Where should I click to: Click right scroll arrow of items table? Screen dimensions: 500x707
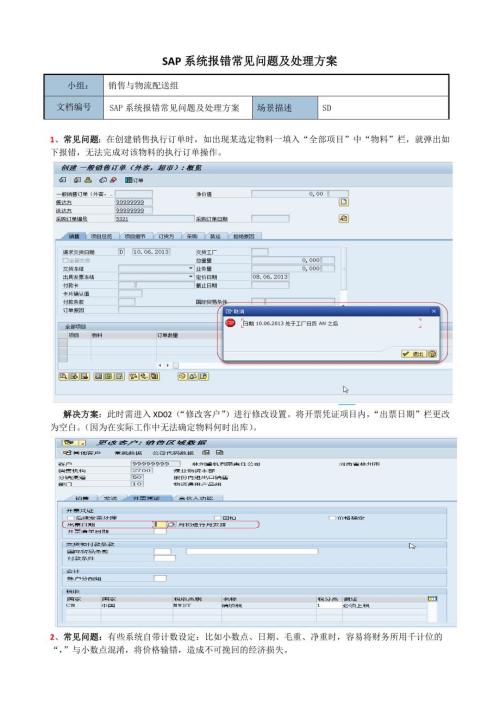click(x=167, y=365)
